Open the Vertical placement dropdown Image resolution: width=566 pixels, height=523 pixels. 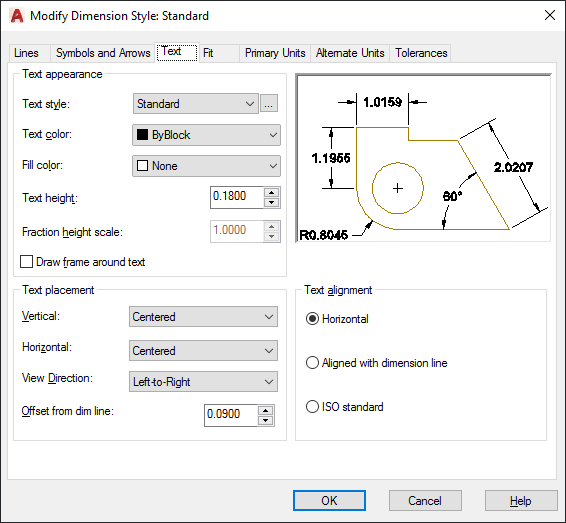[203, 317]
